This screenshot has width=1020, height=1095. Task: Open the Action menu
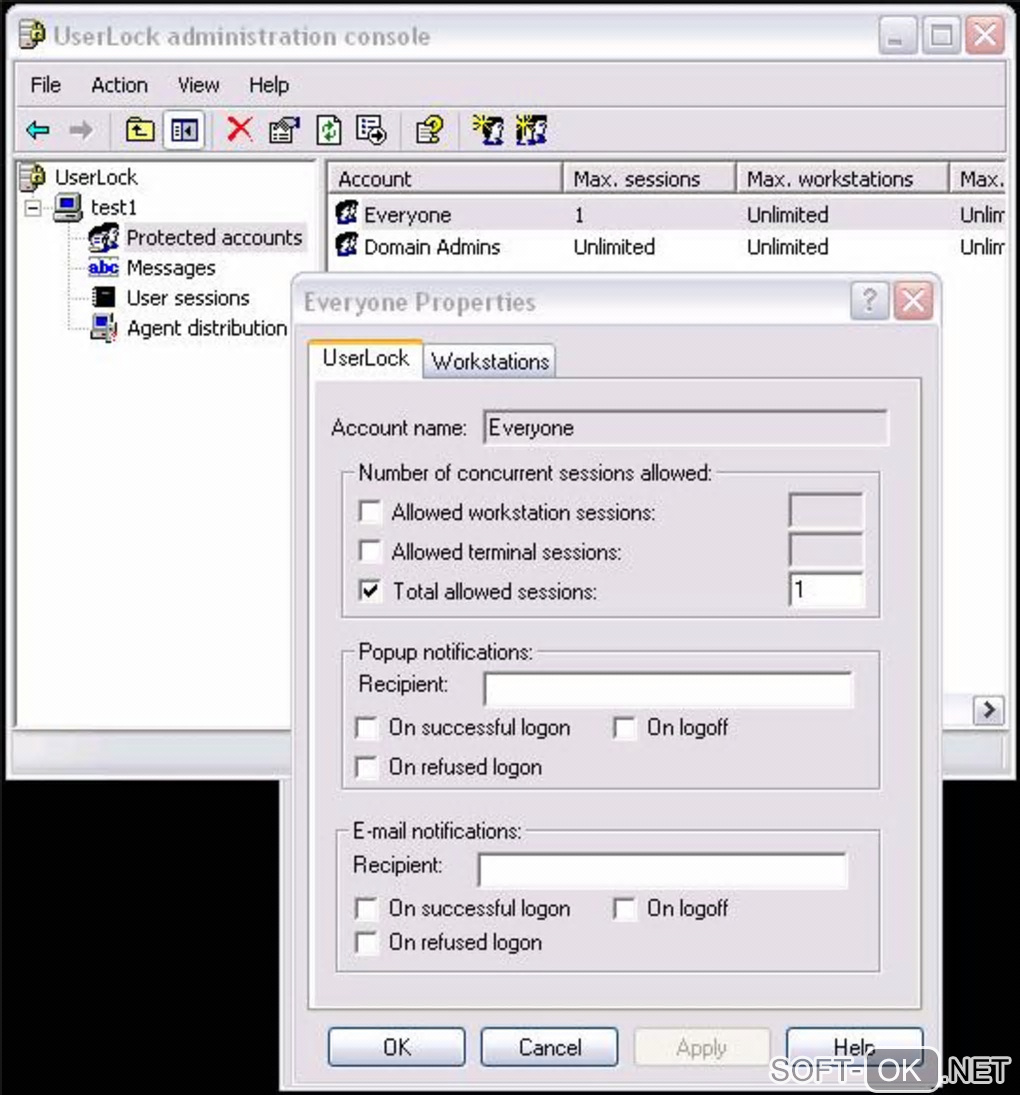119,85
